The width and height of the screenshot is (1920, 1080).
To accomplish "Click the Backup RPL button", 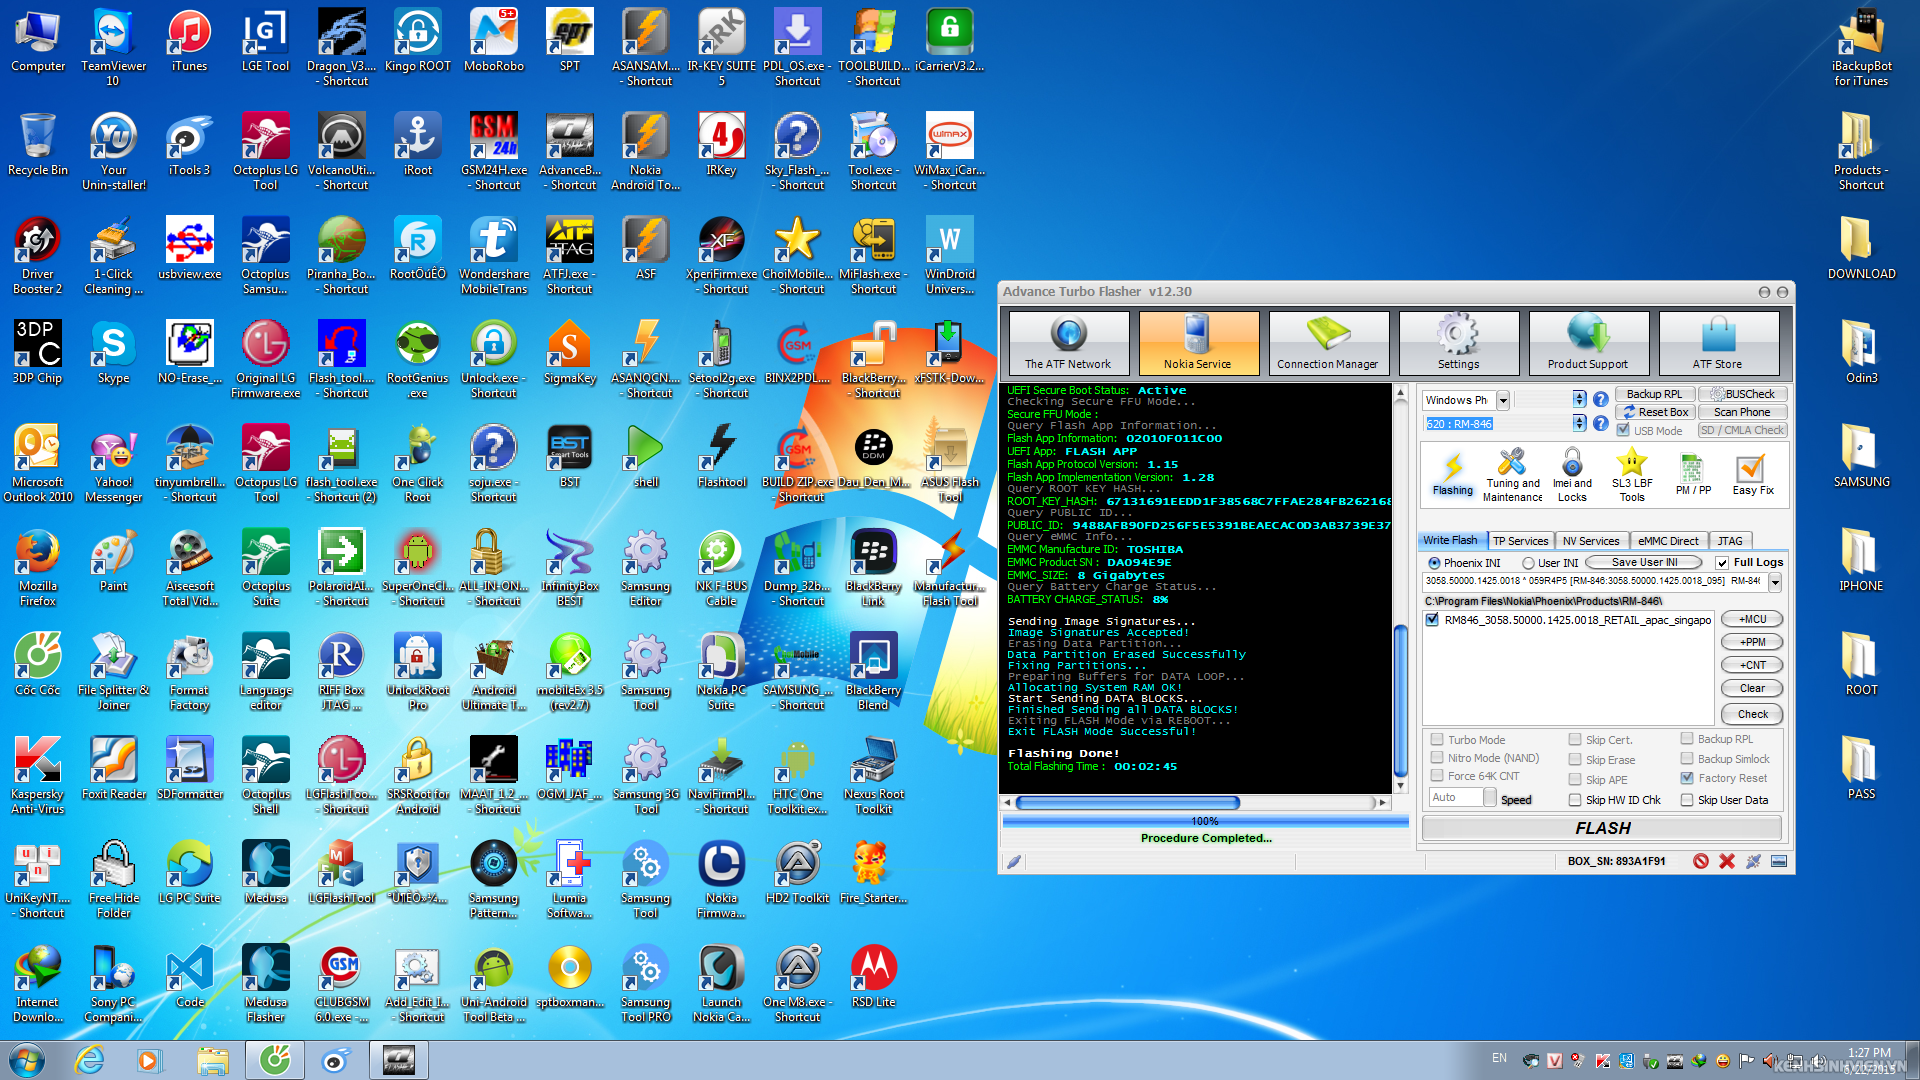I will click(x=1654, y=394).
